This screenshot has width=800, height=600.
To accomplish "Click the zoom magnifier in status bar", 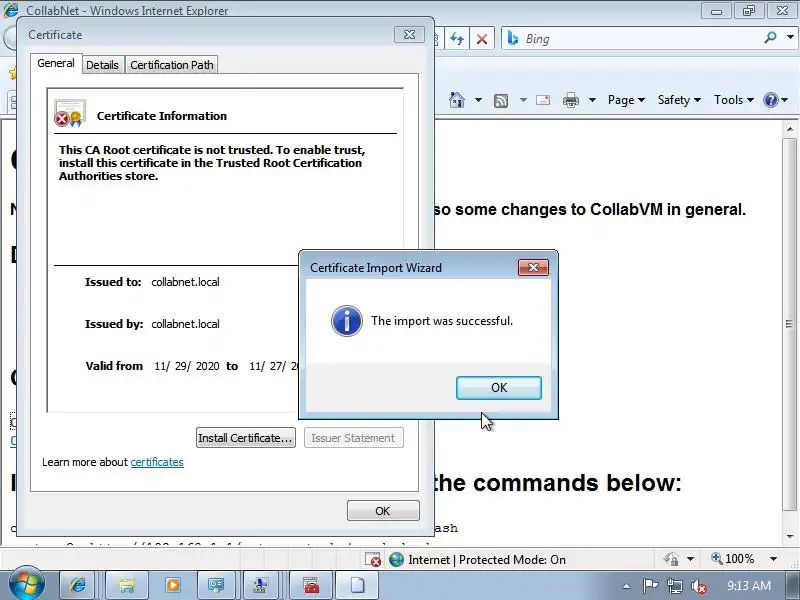I will pyautogui.click(x=717, y=558).
